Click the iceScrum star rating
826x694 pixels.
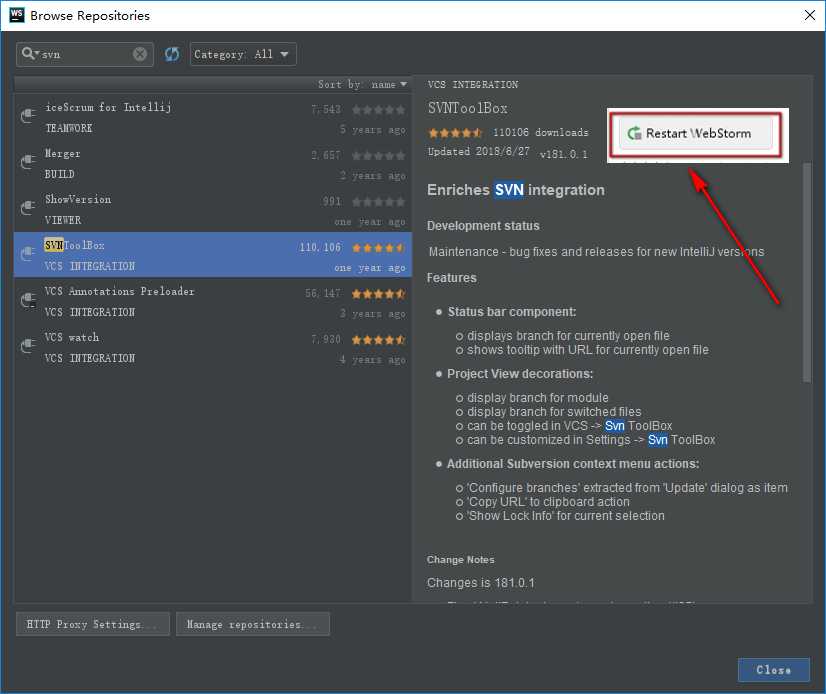(379, 110)
